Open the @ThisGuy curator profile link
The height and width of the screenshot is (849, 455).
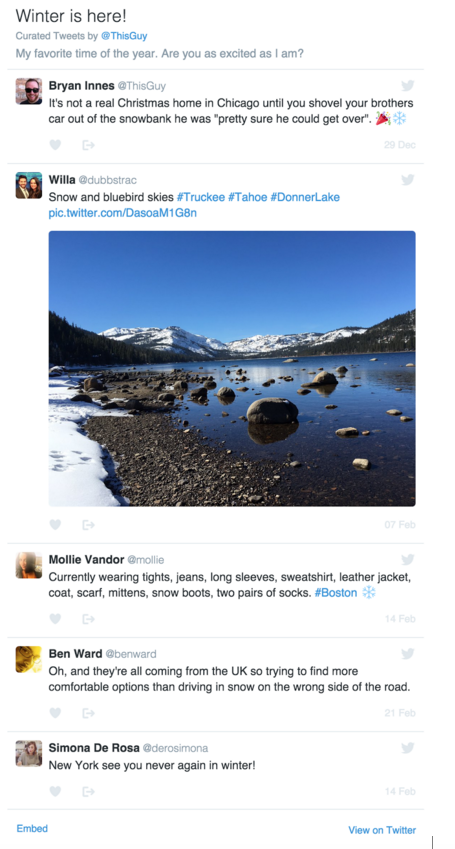(124, 36)
